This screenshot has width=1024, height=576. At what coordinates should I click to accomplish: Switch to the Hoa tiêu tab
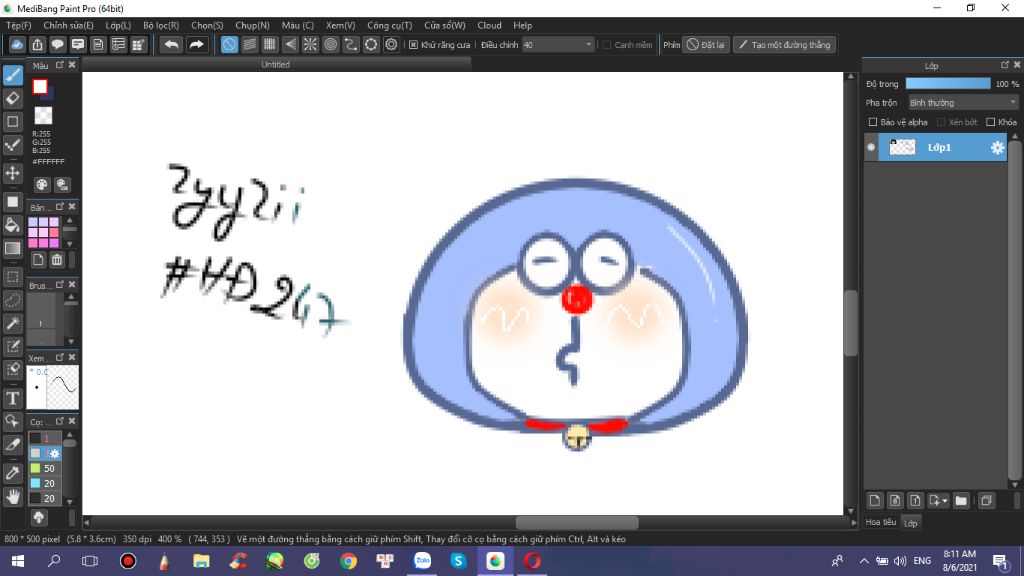(880, 522)
